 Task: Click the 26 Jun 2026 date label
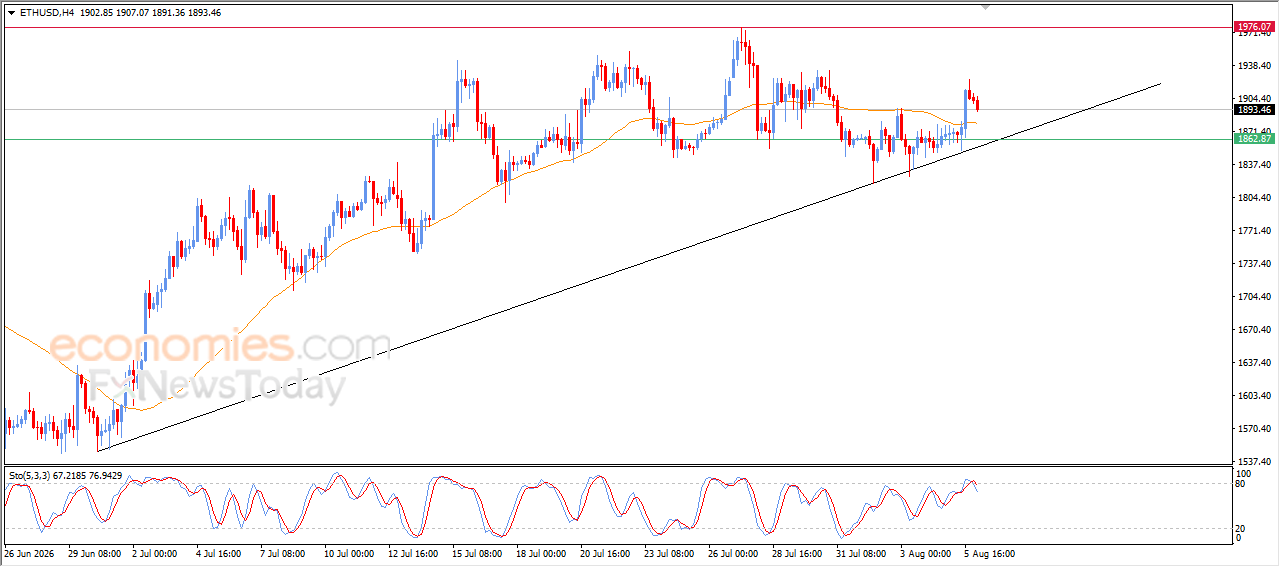pos(30,552)
